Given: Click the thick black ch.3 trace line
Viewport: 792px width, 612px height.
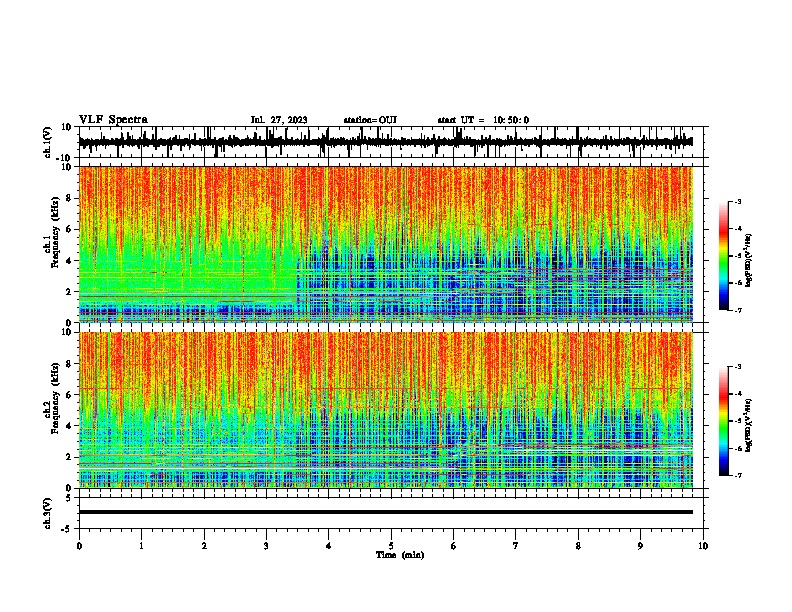Looking at the screenshot, I should [x=386, y=512].
